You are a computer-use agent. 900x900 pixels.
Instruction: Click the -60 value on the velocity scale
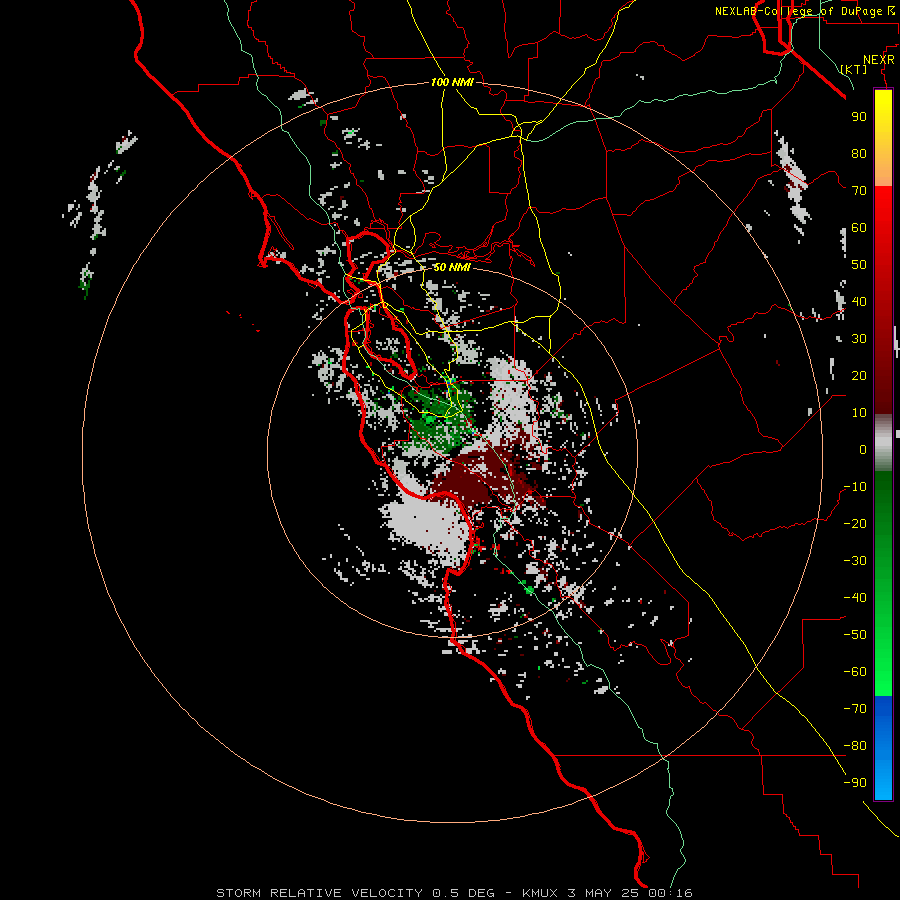pyautogui.click(x=855, y=672)
